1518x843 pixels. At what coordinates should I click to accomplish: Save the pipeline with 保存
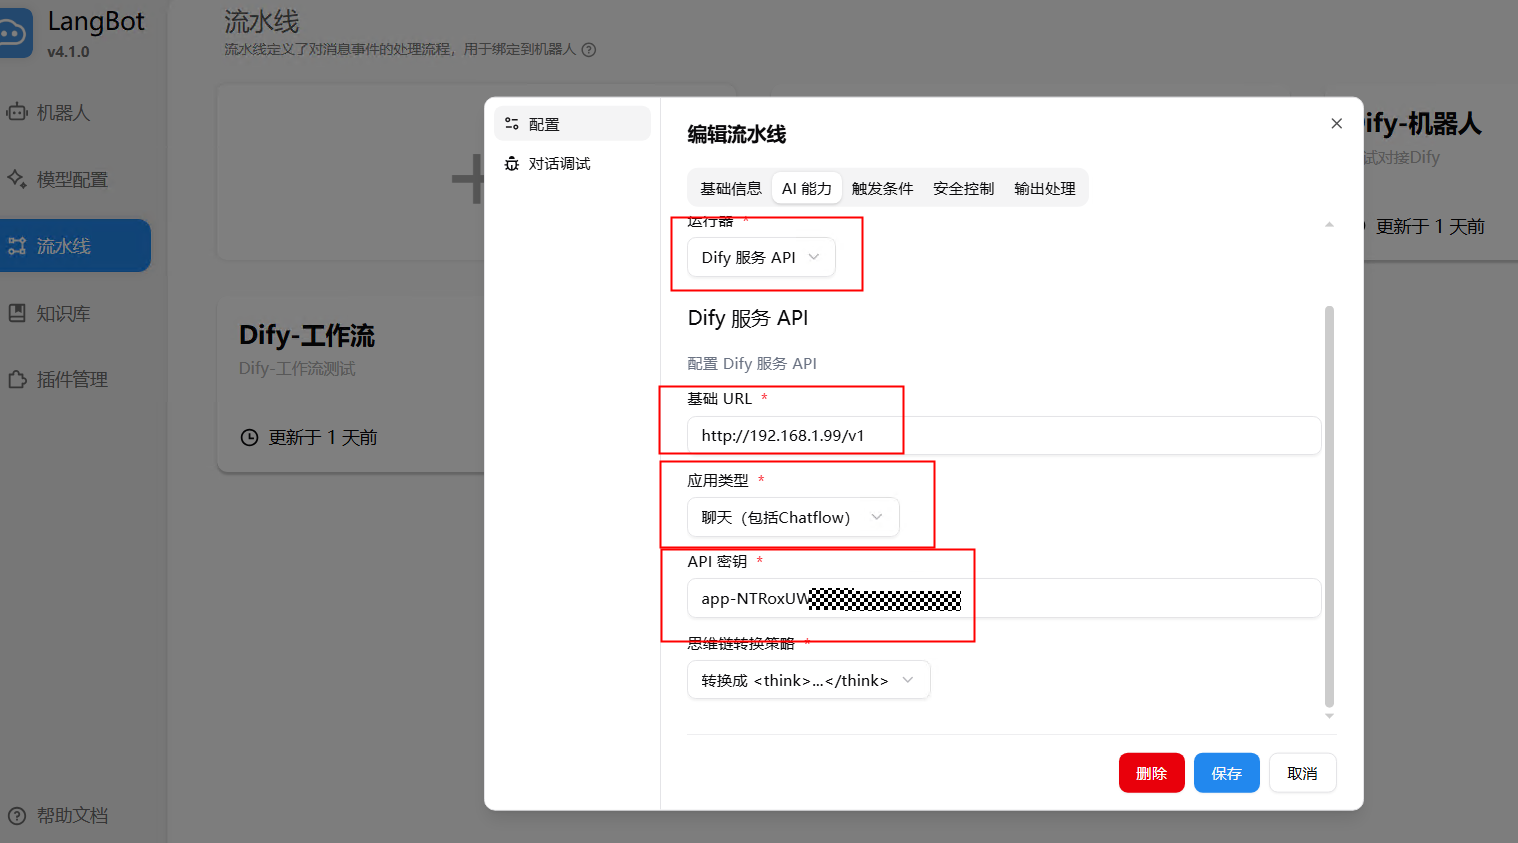pos(1227,773)
